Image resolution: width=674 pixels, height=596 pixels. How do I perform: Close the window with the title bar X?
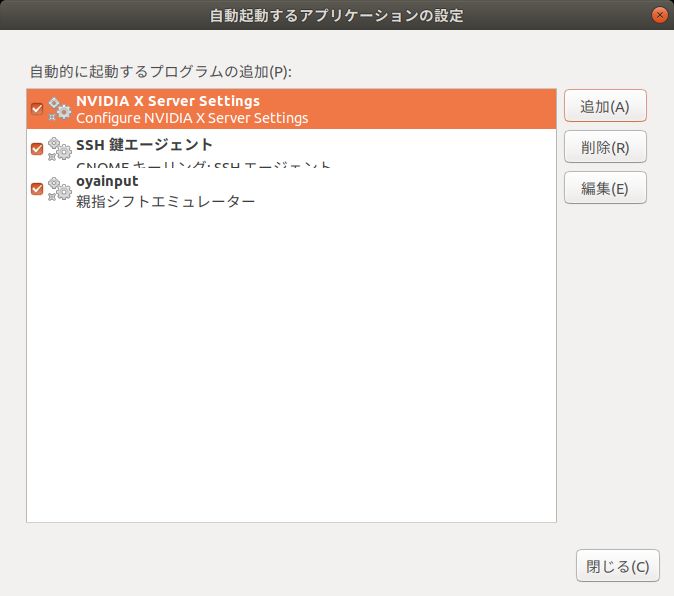pyautogui.click(x=659, y=15)
